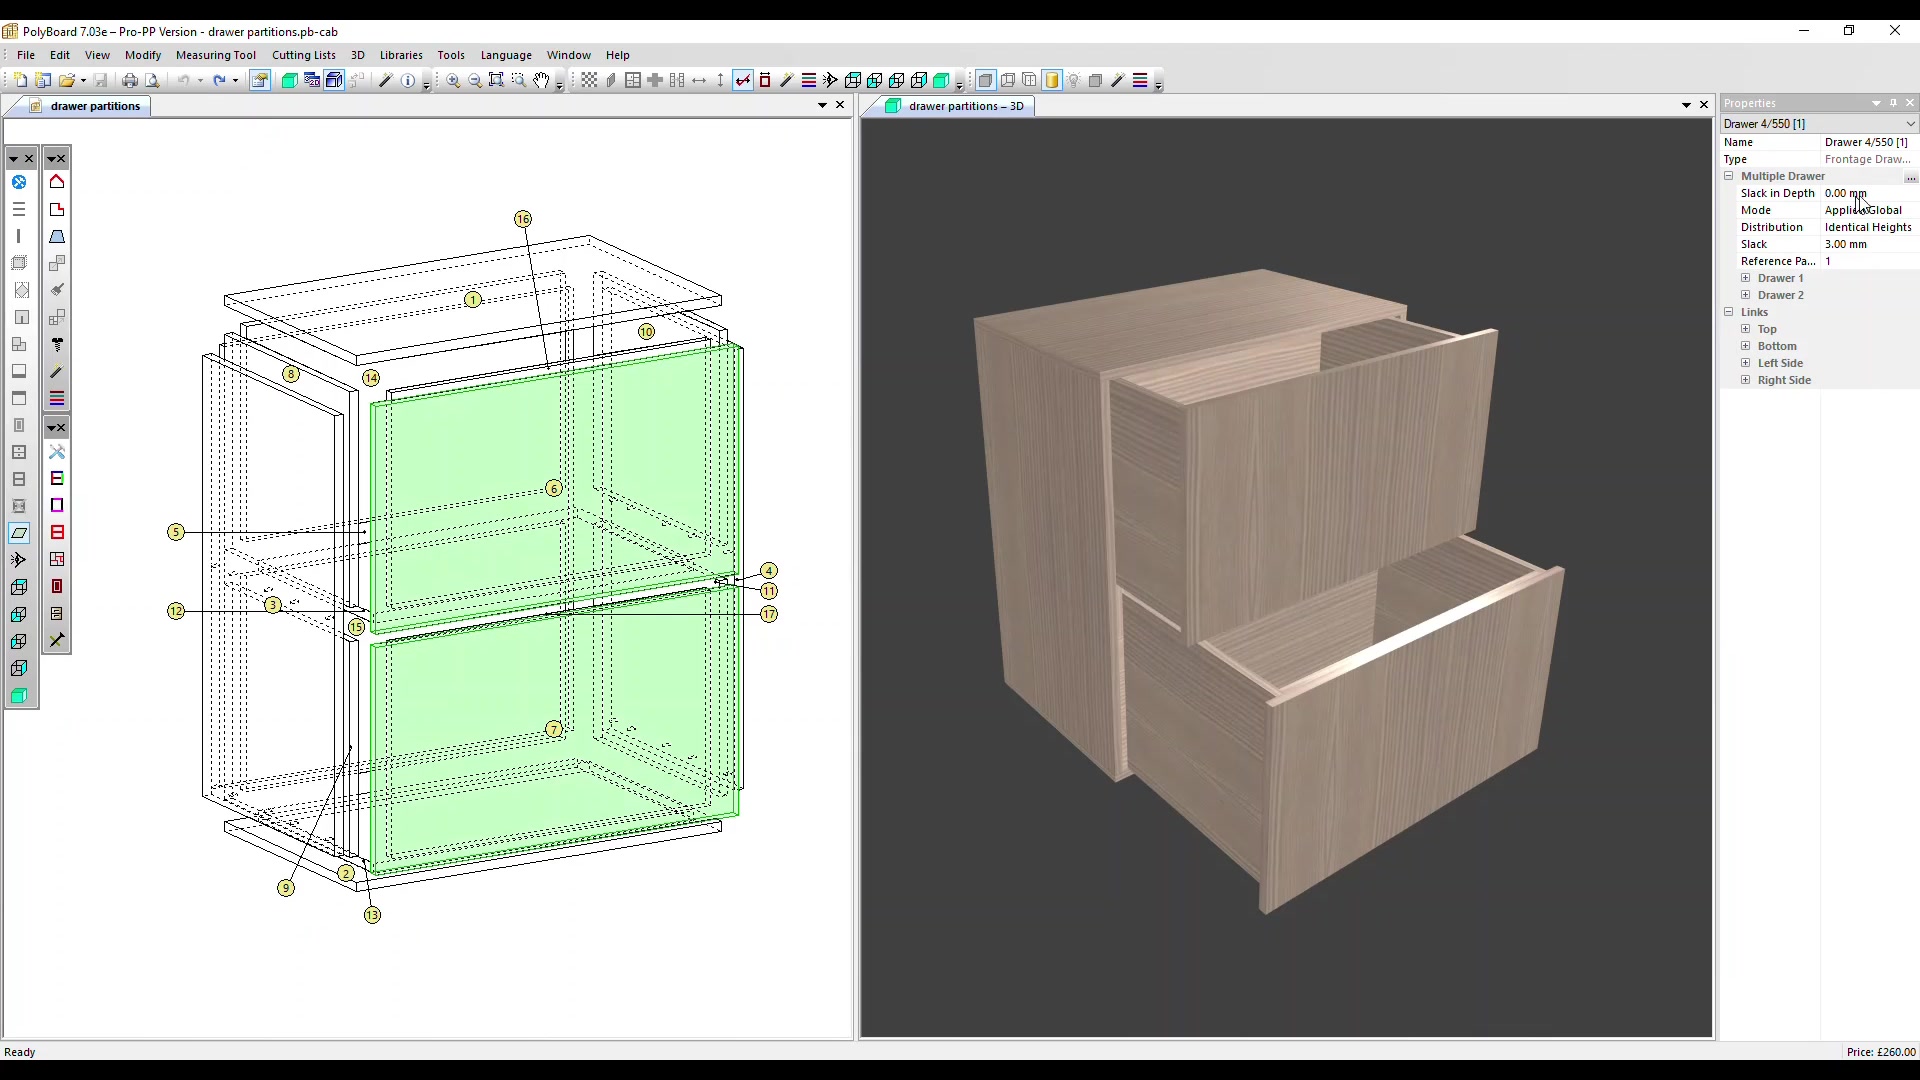Viewport: 1920px width, 1080px height.
Task: Toggle the yellow cylinder lighting button
Action: click(x=1052, y=81)
